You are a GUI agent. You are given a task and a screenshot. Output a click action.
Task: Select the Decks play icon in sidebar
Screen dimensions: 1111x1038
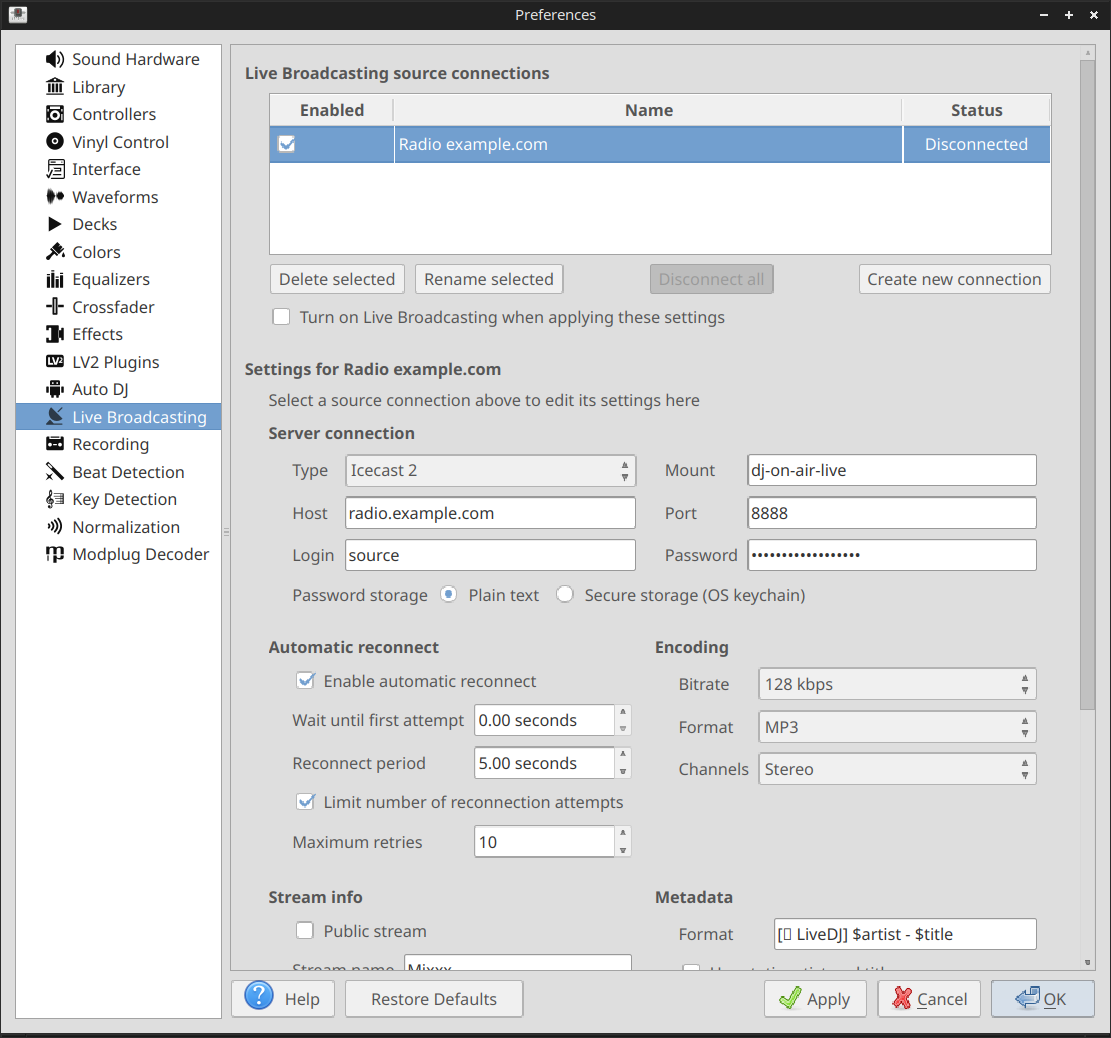[56, 224]
